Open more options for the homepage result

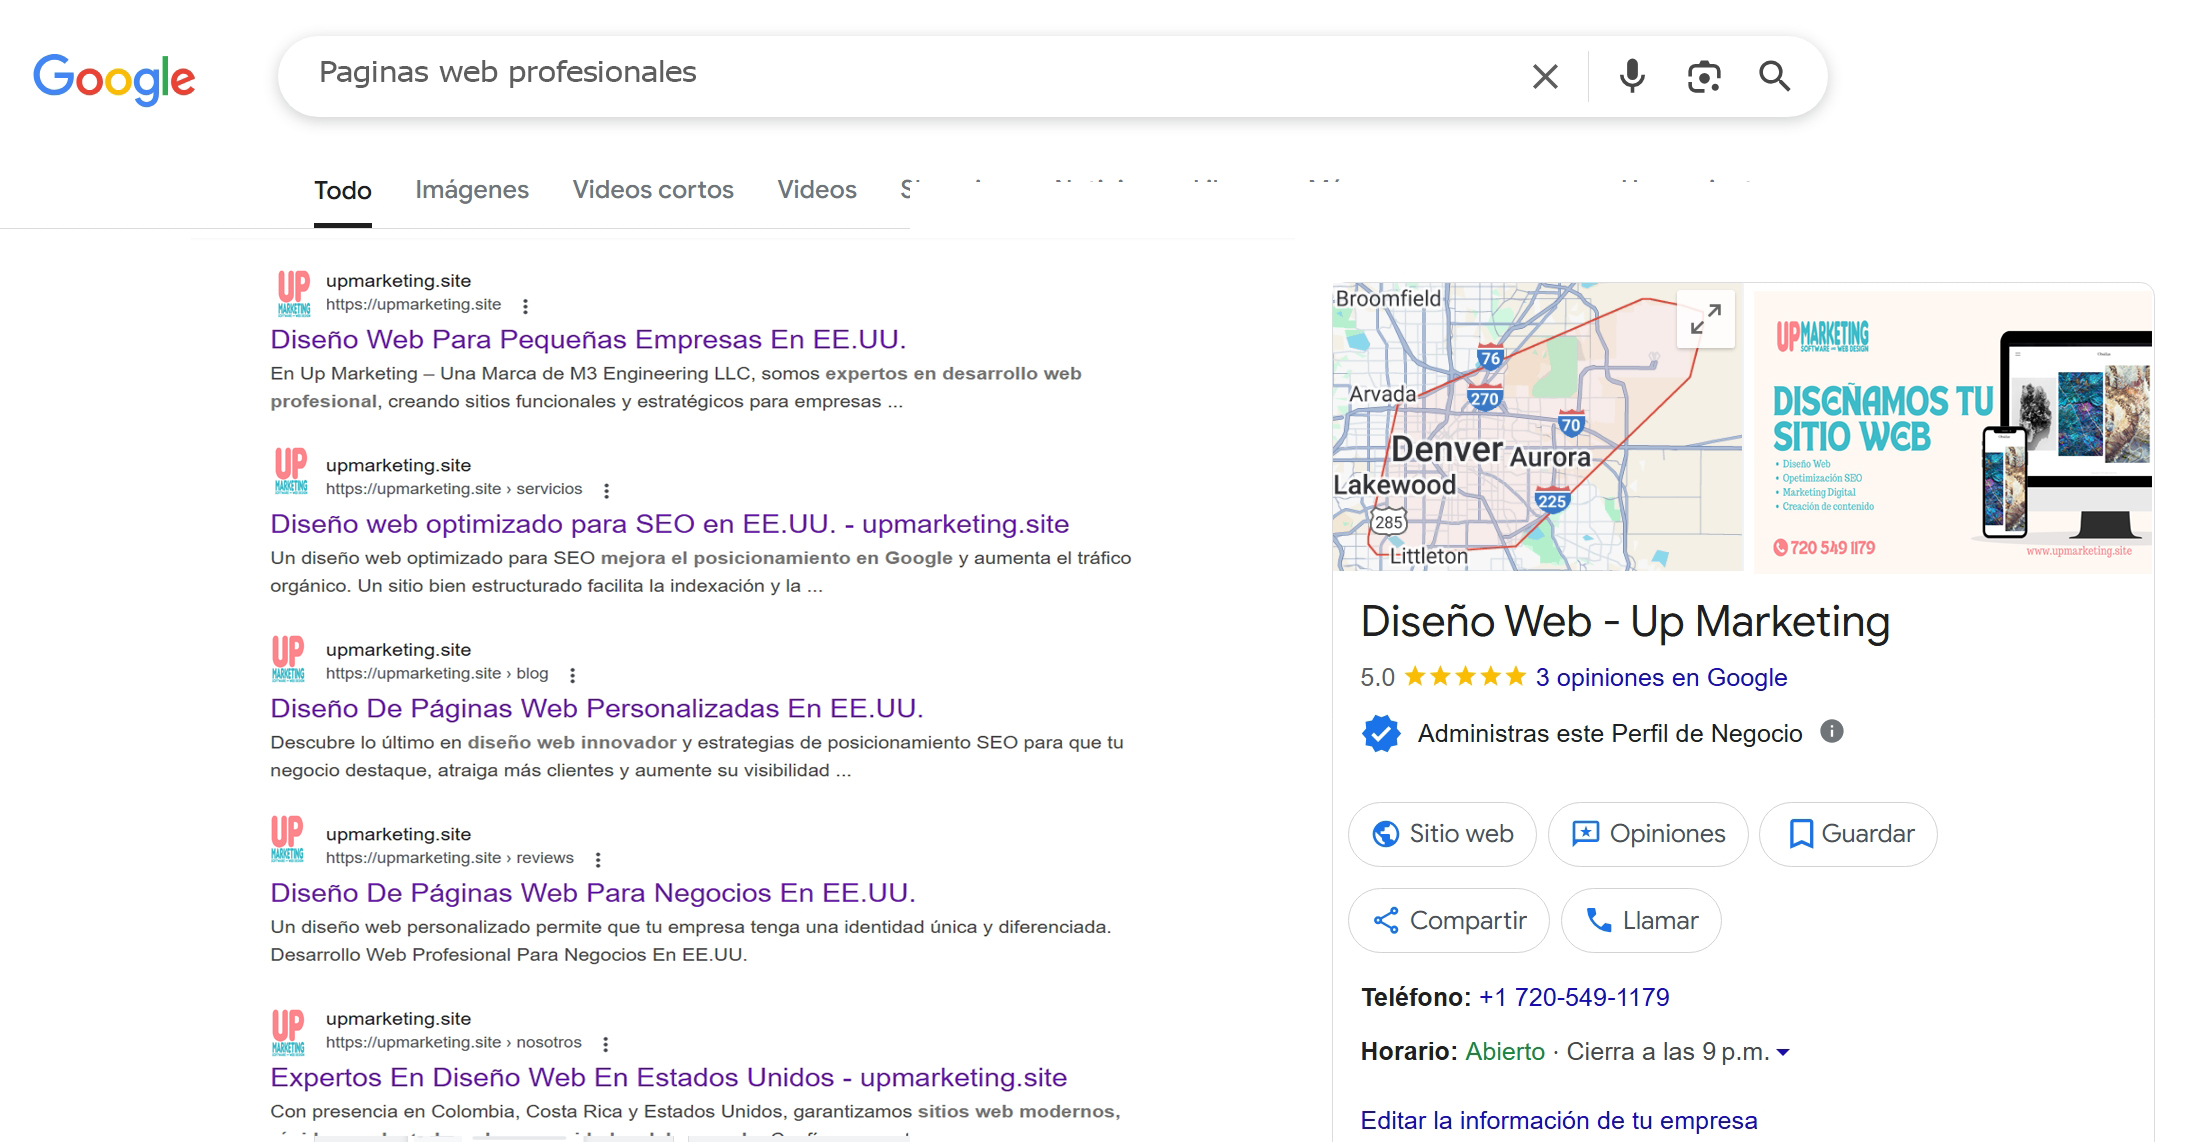point(525,306)
